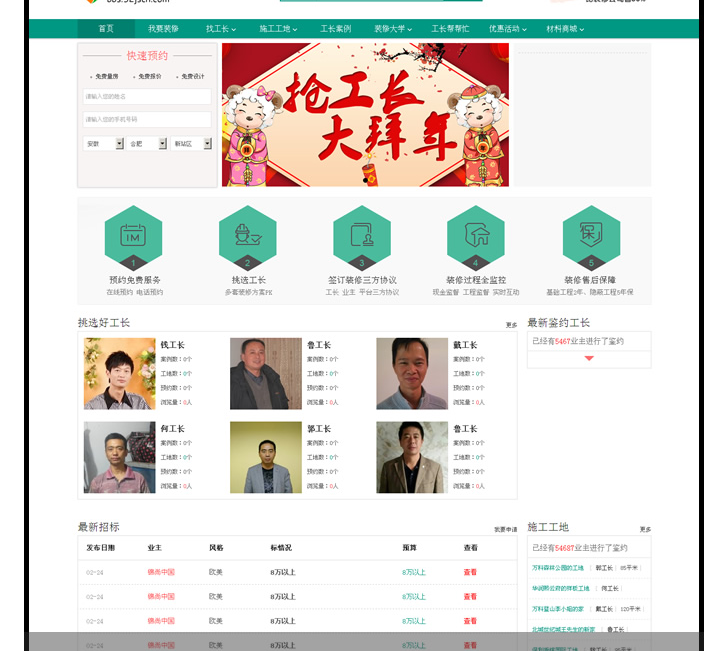Click the 签订装修三方协议 hexagon icon
The image size is (714, 651).
362,238
